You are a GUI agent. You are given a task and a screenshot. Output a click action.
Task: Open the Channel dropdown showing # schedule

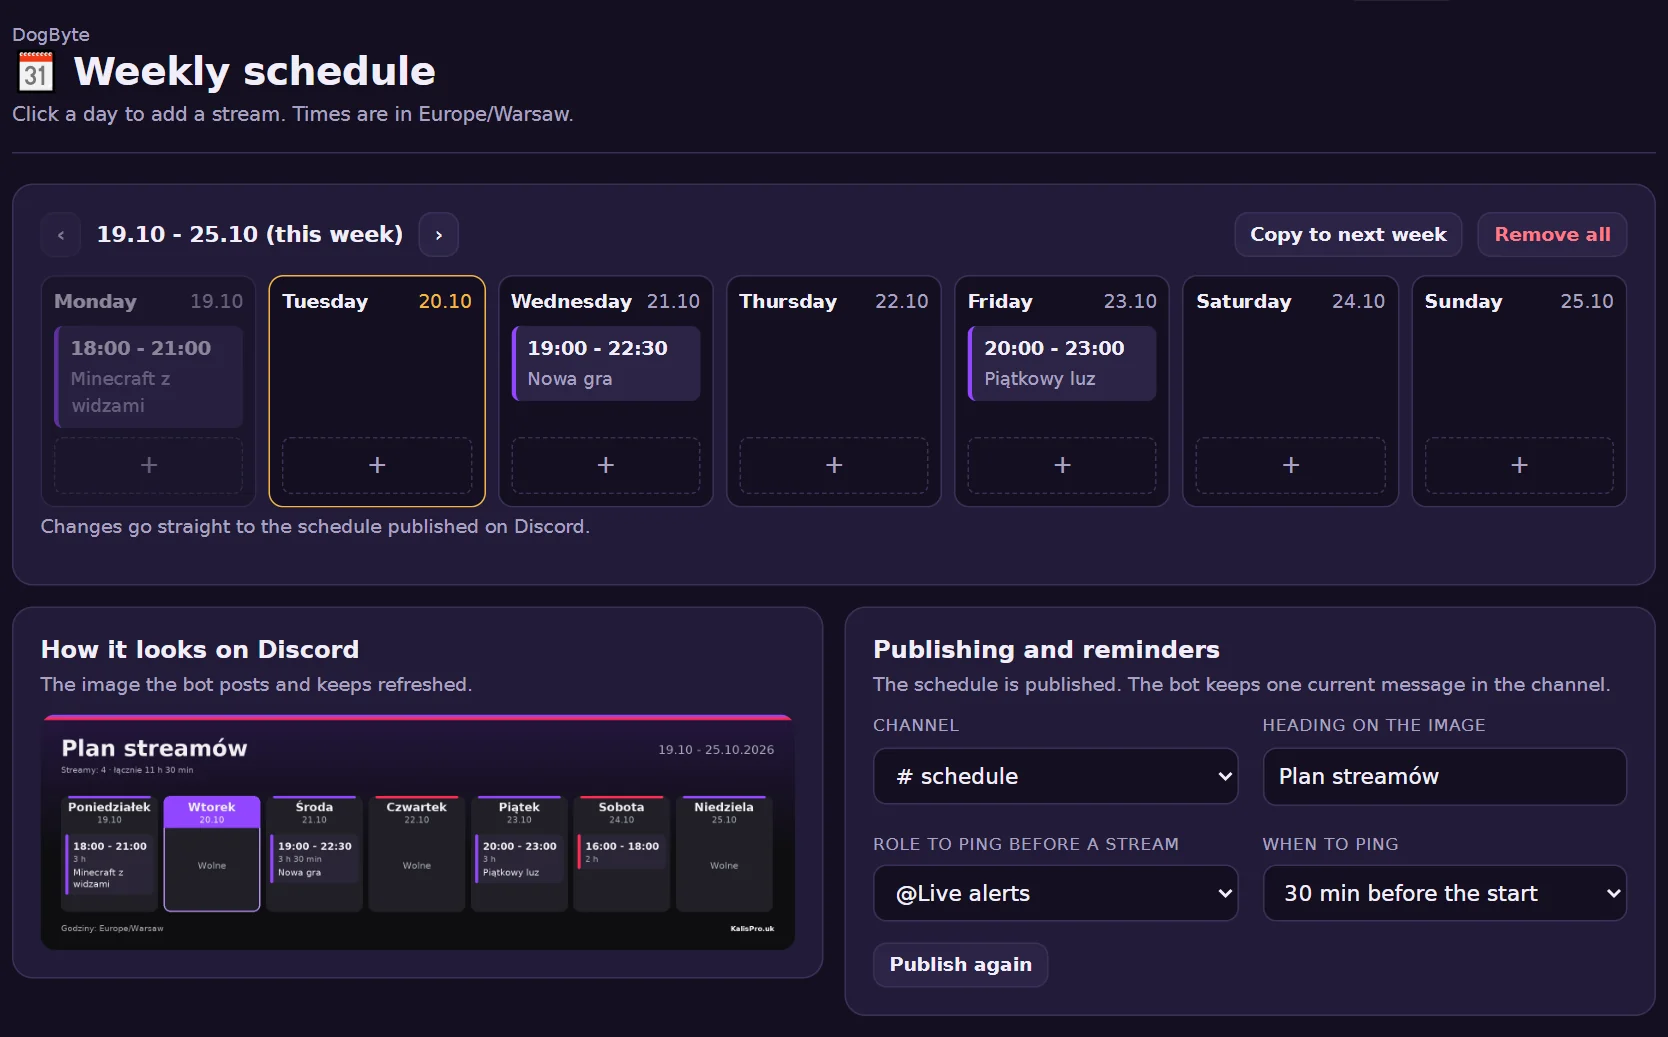point(1055,776)
